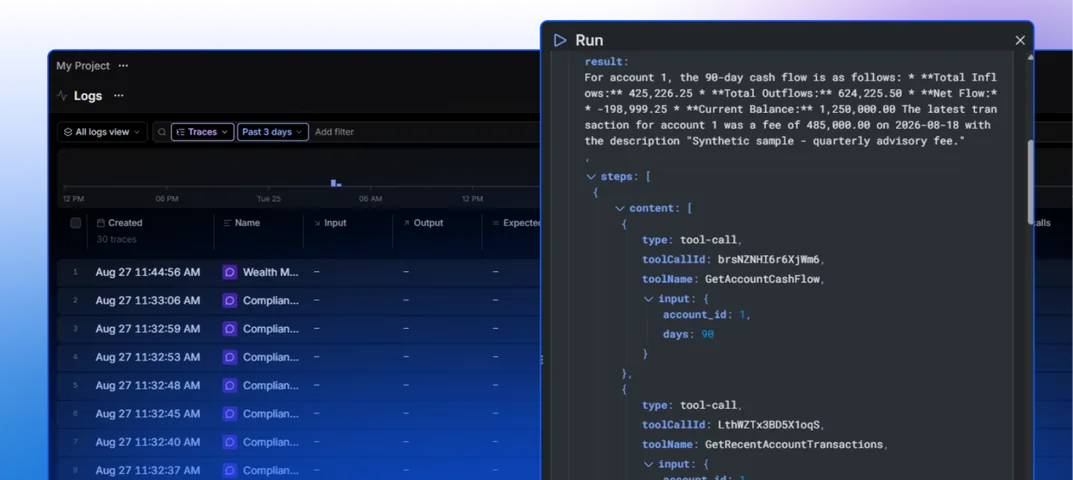
Task: Click the Logs activity pulse icon
Action: [62, 96]
